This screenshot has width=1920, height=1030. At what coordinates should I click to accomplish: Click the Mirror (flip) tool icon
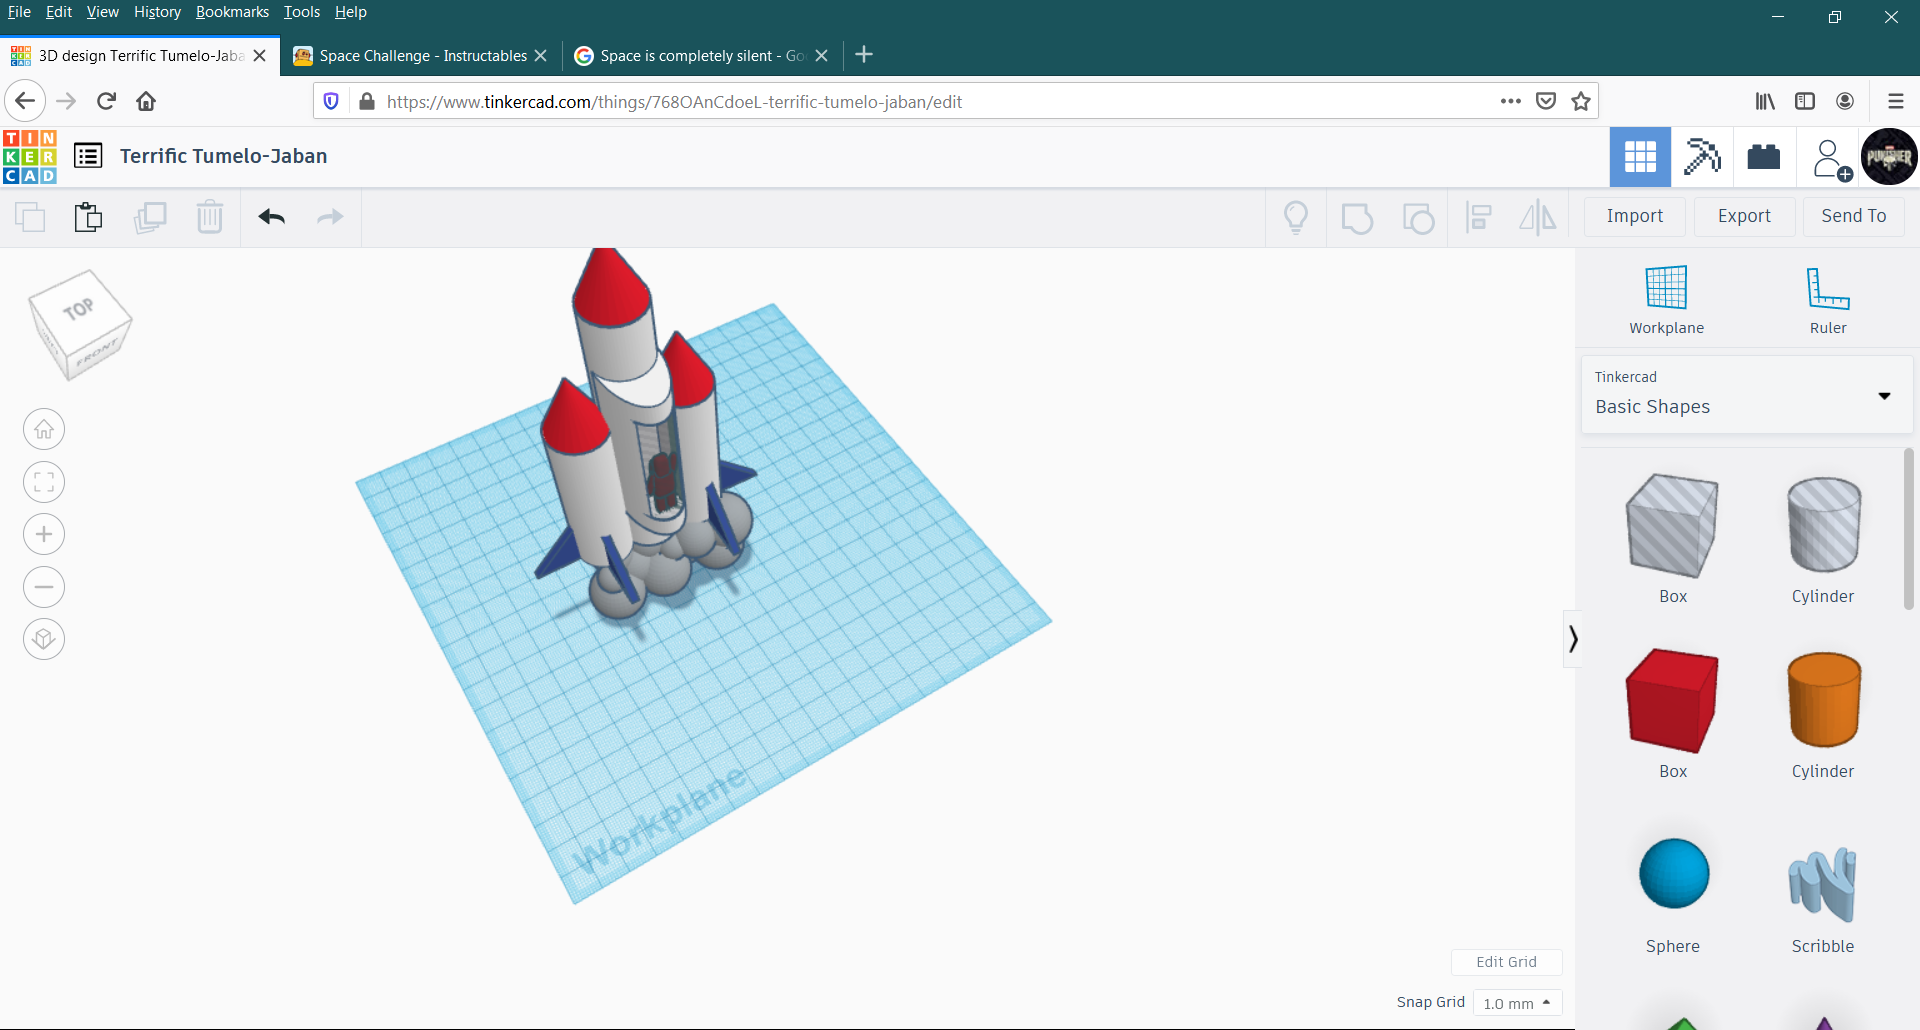pyautogui.click(x=1537, y=217)
